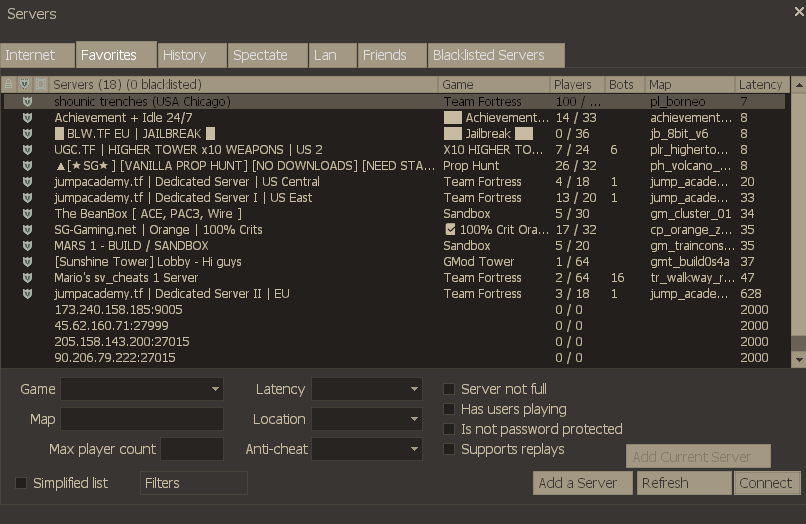Sort by Servers (18) name column header
This screenshot has height=524, width=806.
[x=243, y=84]
